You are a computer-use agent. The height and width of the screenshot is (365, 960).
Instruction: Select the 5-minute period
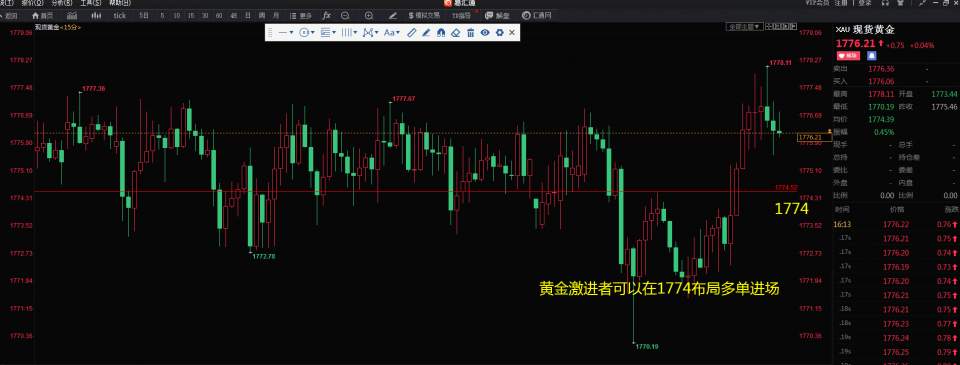(162, 15)
